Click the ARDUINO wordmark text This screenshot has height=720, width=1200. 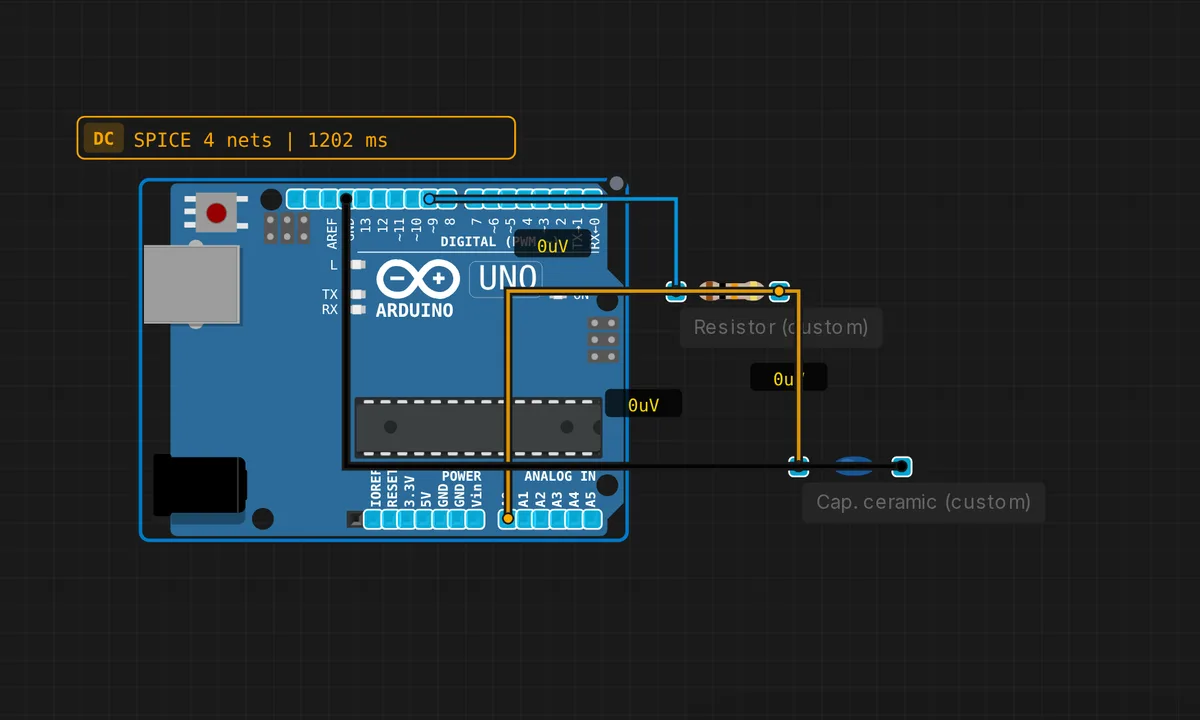point(414,310)
